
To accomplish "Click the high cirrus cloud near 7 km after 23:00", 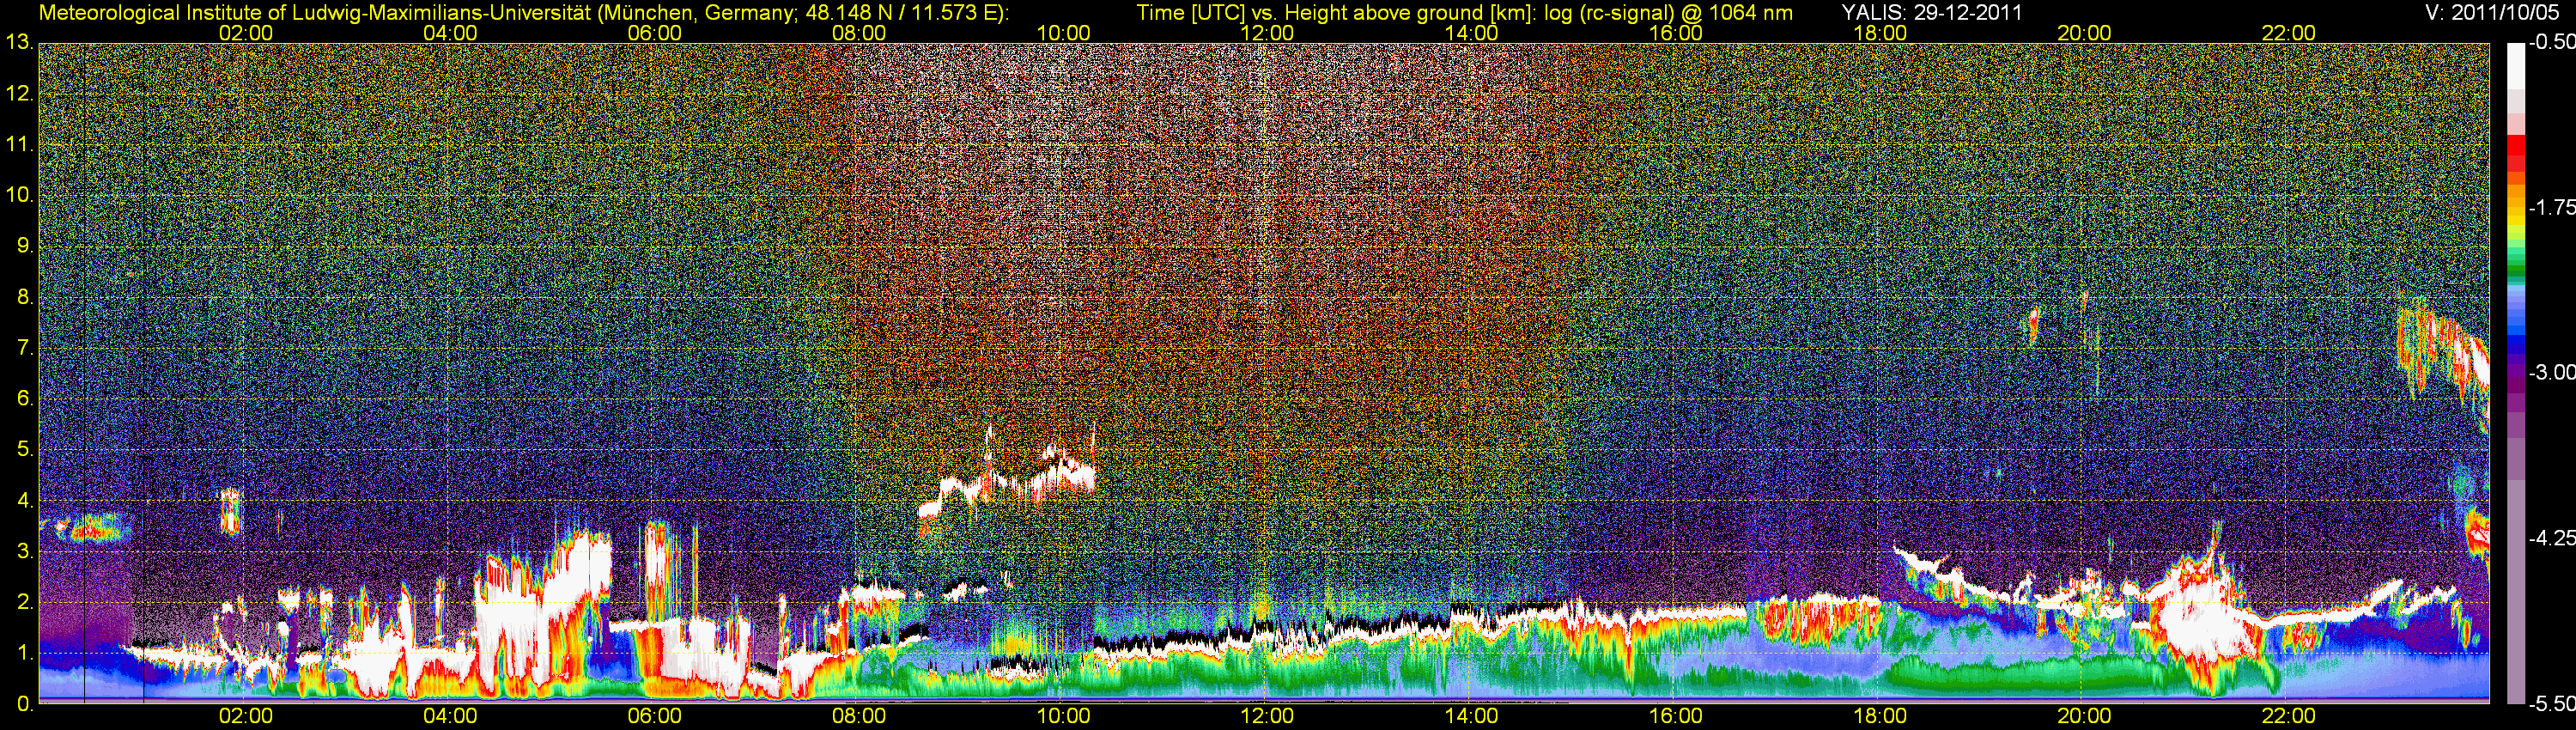I will (2443, 350).
